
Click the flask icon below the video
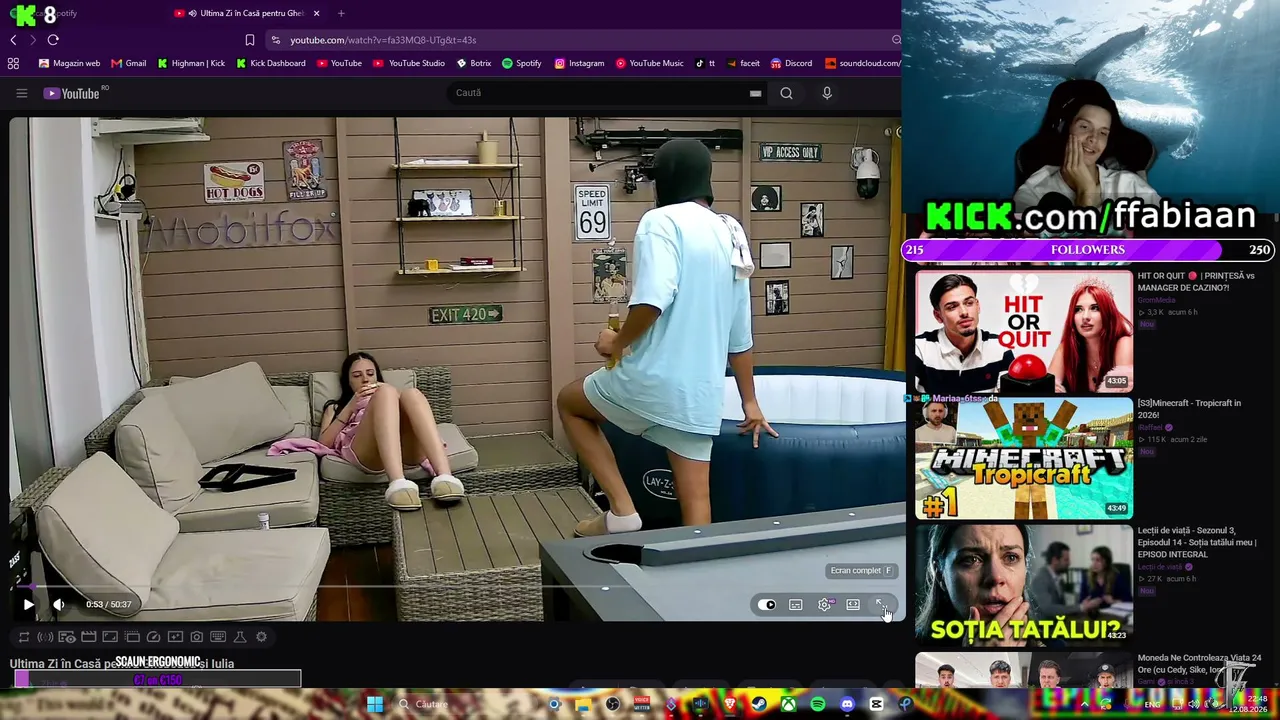click(x=240, y=637)
